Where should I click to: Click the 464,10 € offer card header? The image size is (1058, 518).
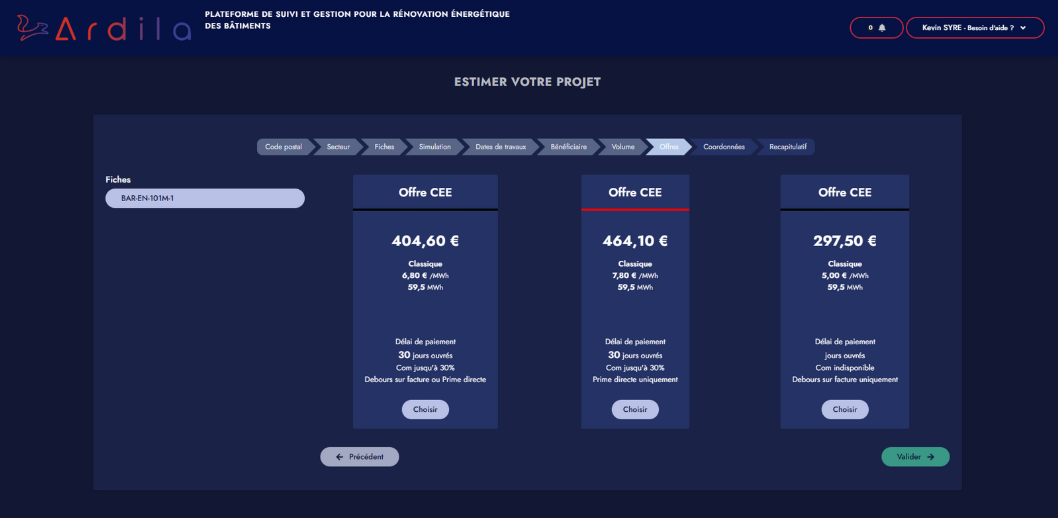[x=635, y=192]
